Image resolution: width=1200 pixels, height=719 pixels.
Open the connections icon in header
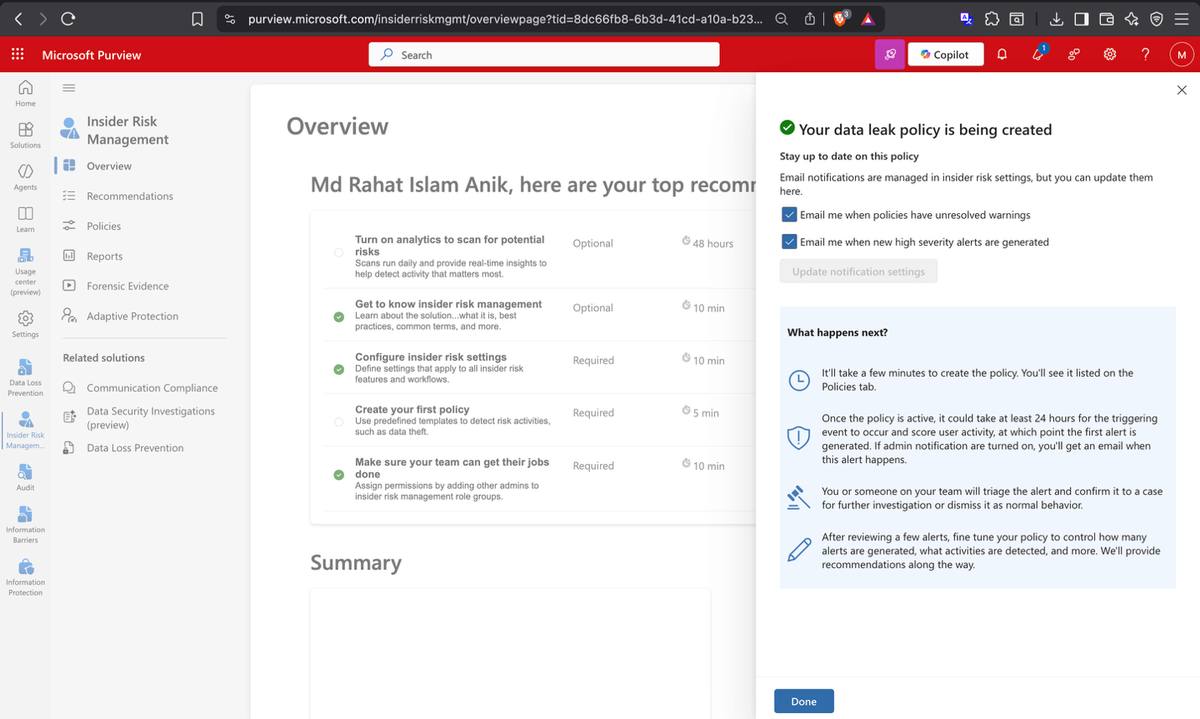pos(1074,54)
